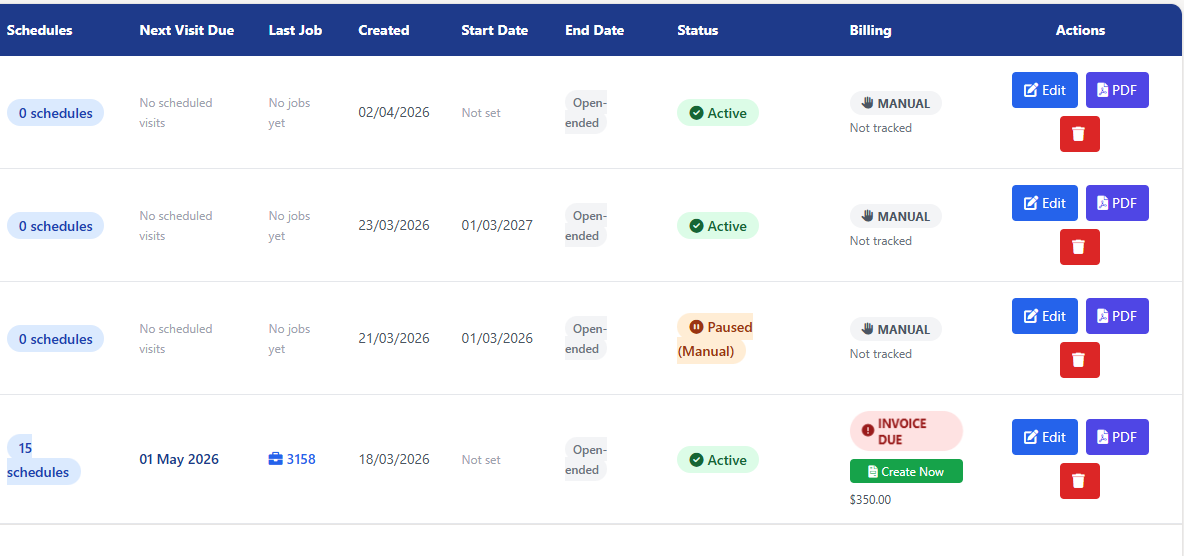Image resolution: width=1184 pixels, height=556 pixels.
Task: Click the Status column header
Action: point(698,30)
